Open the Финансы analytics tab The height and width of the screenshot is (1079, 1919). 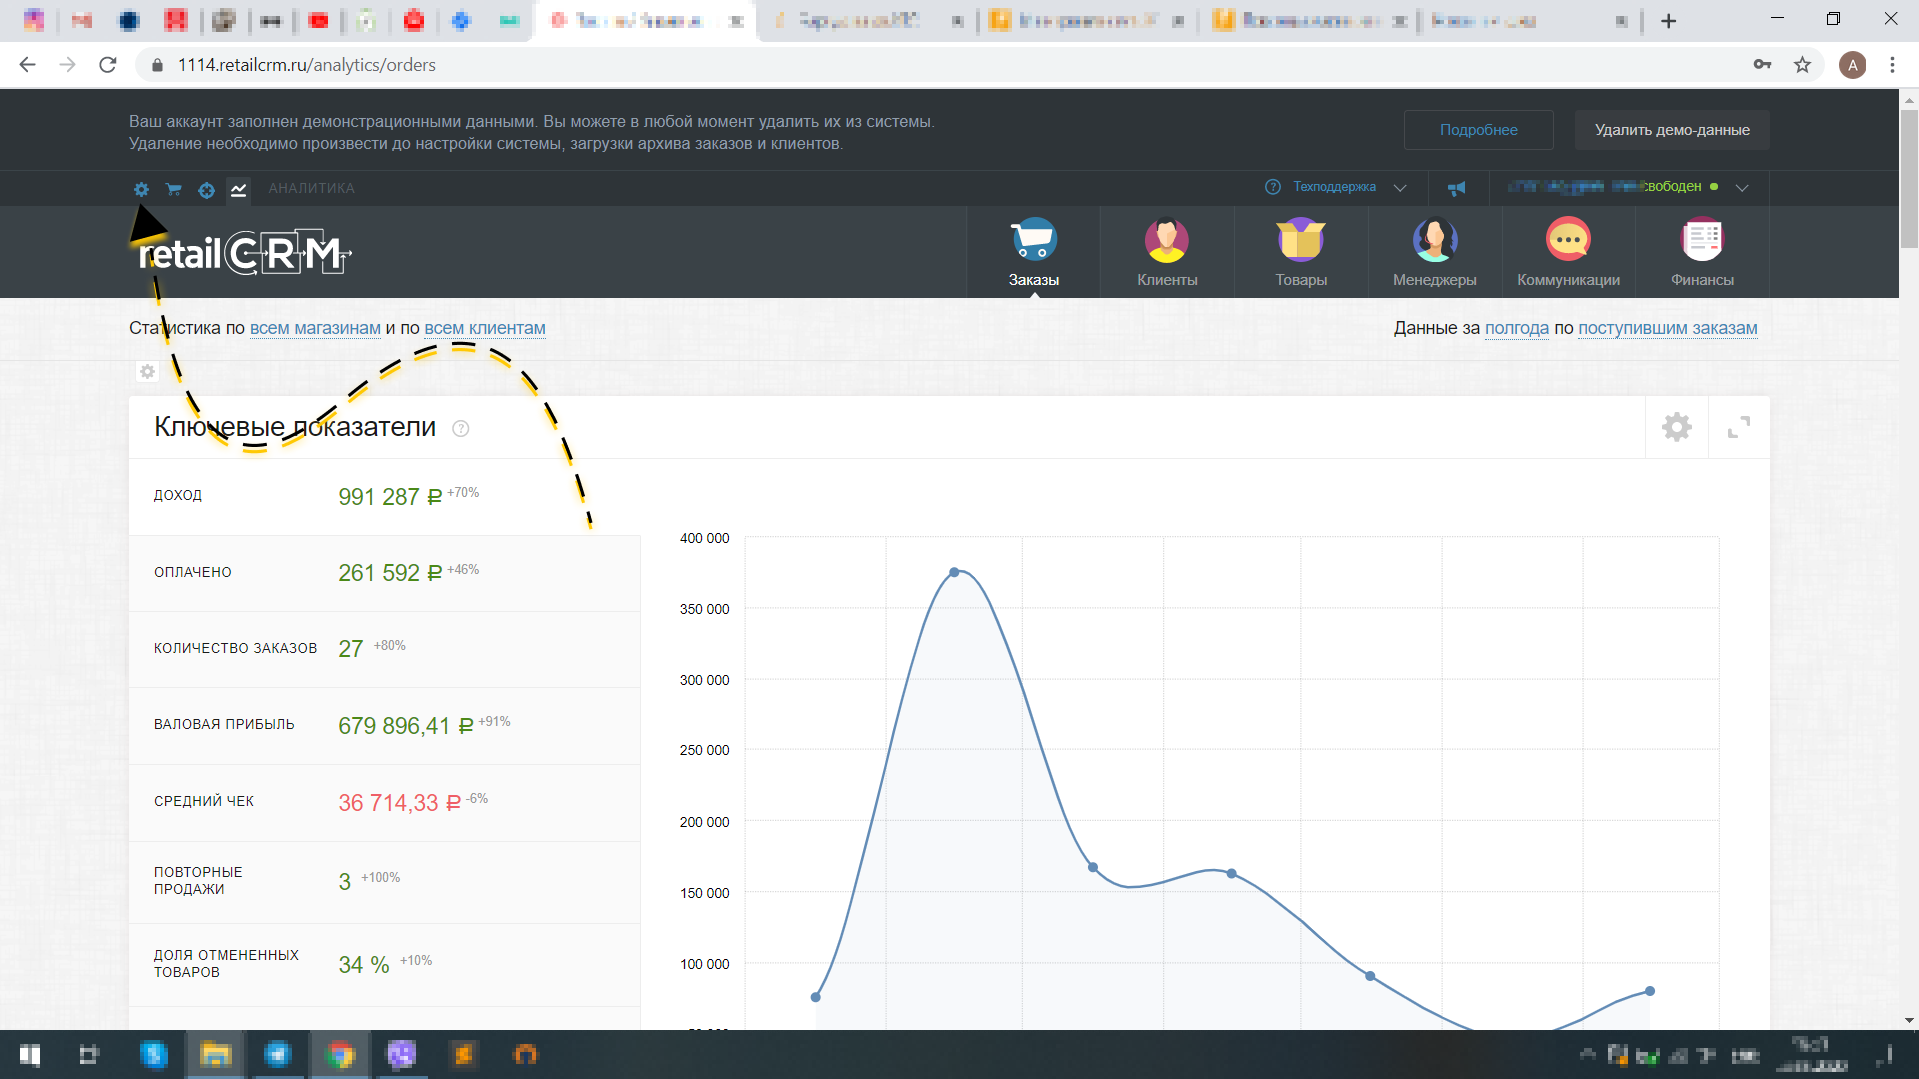1702,253
